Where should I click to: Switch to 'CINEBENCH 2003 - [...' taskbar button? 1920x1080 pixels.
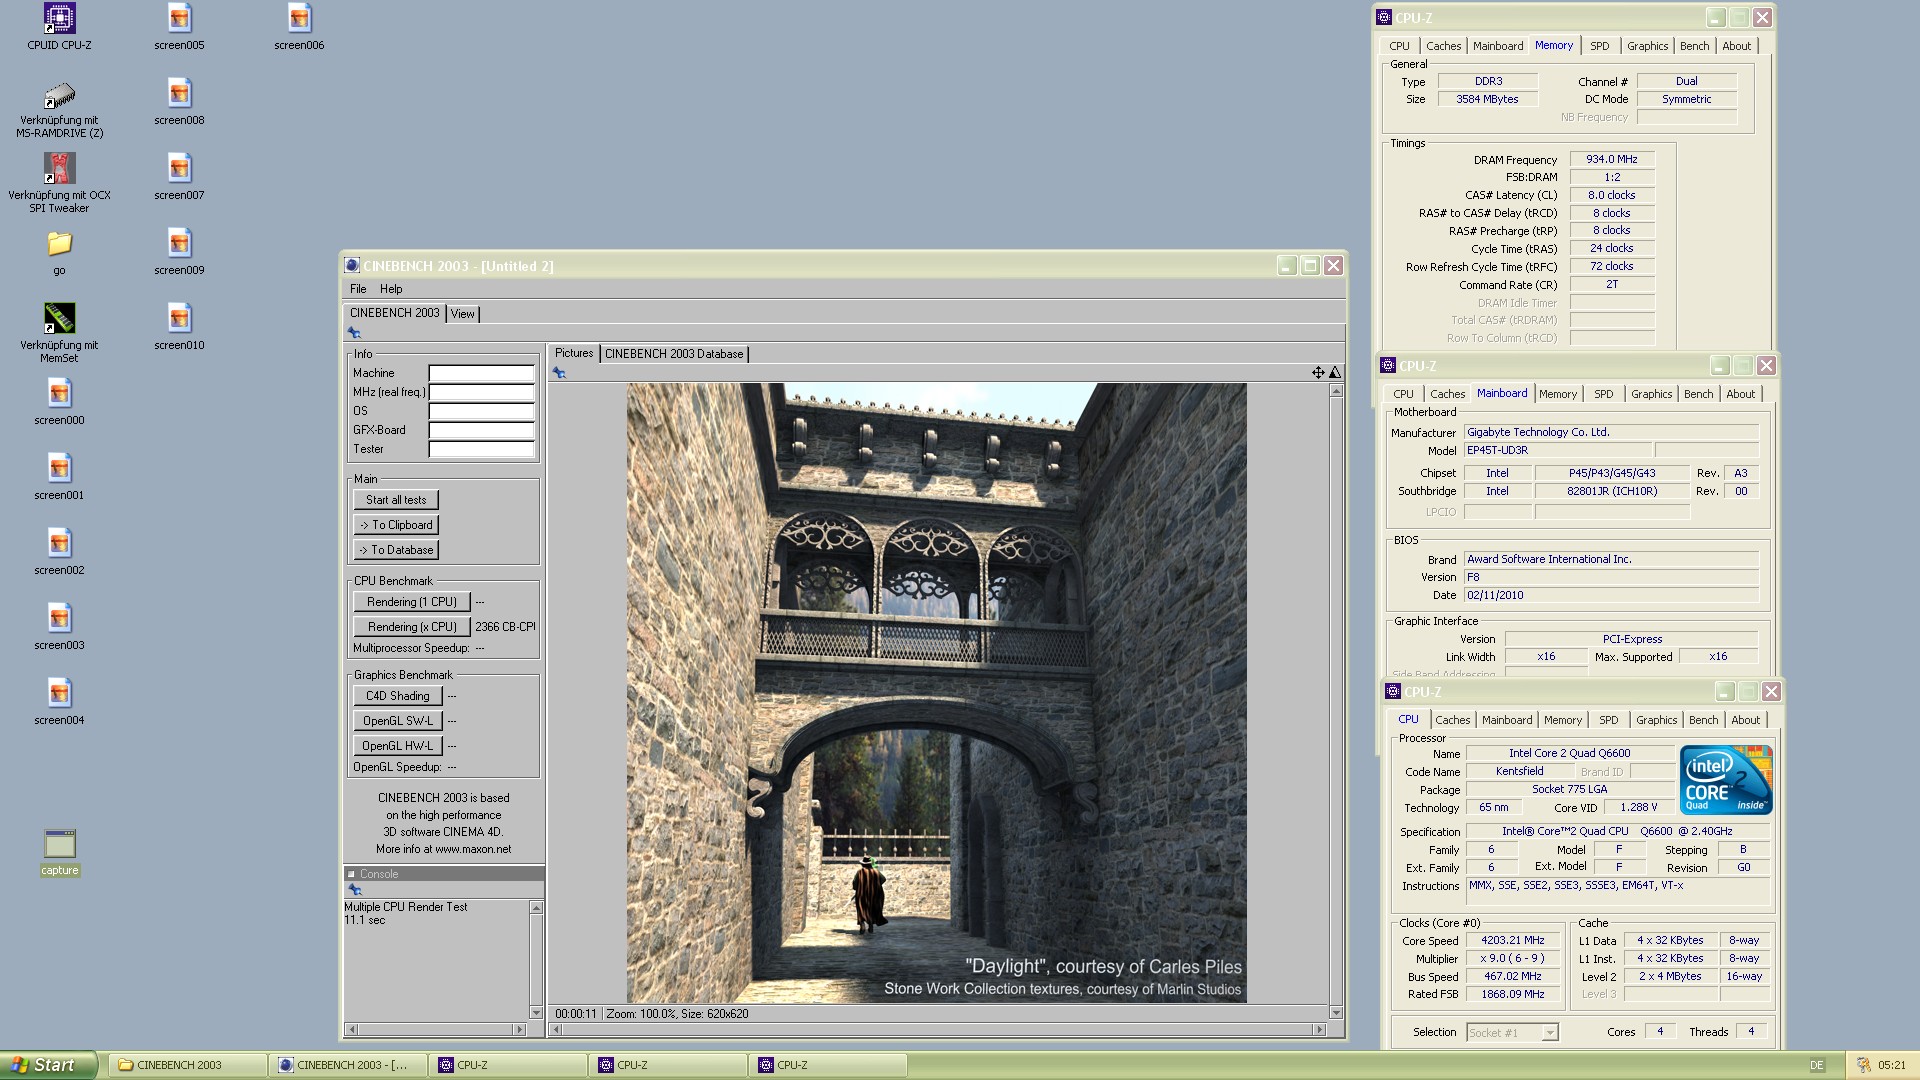[348, 1065]
